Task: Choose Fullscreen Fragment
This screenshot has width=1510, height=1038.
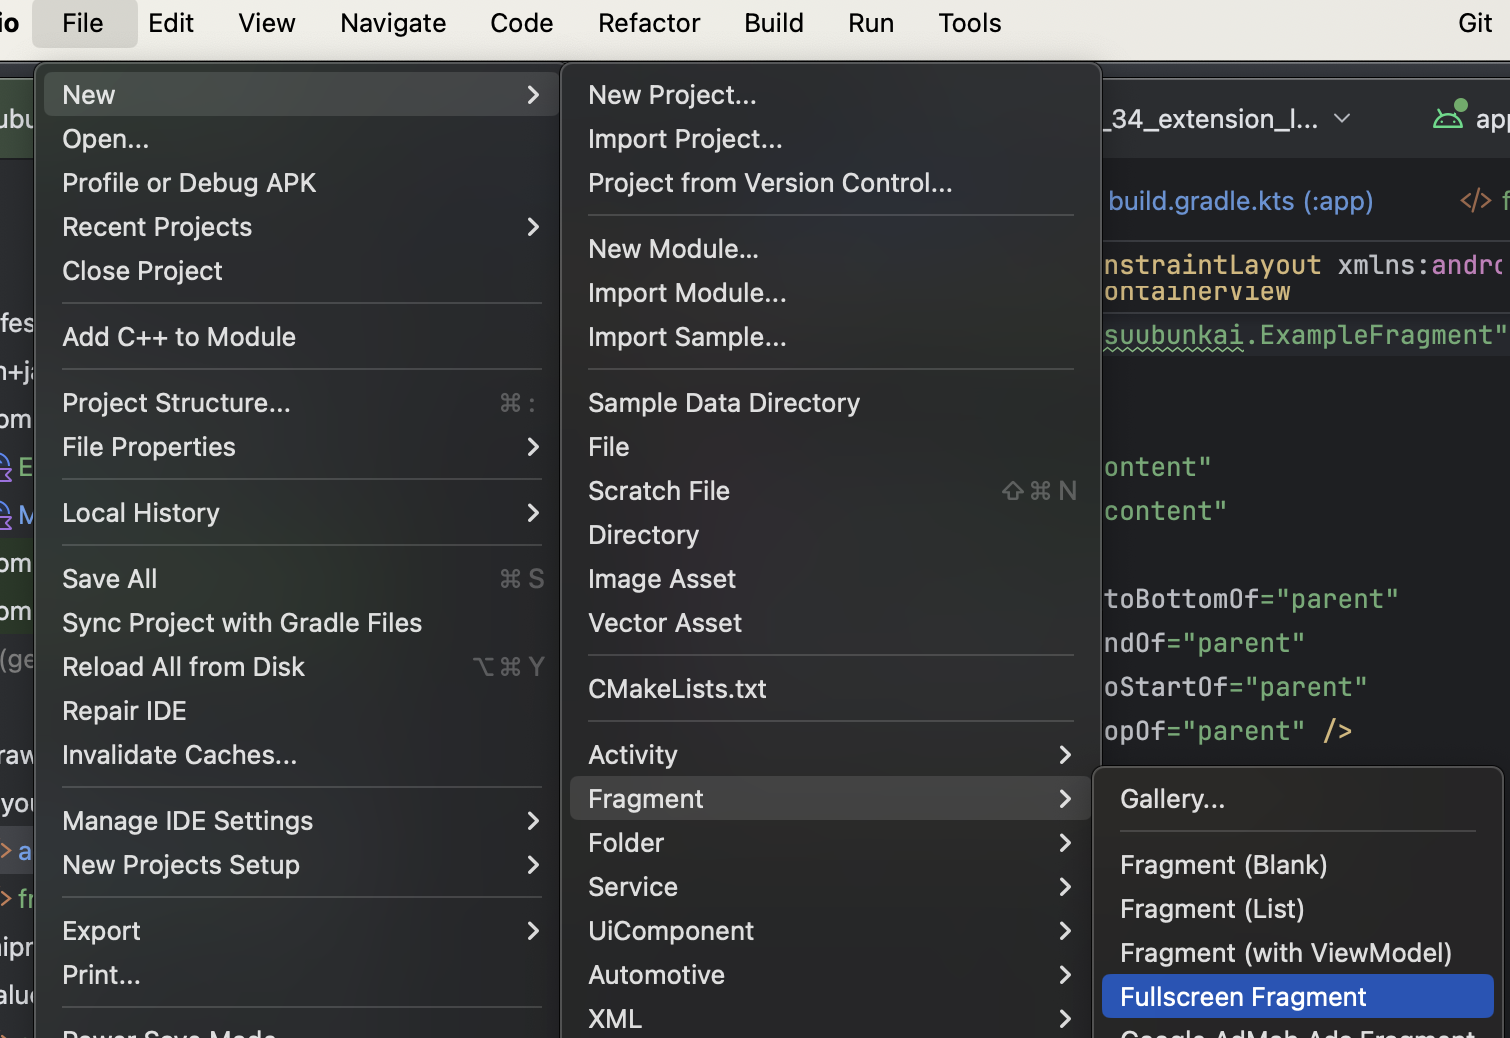Action: tap(1298, 997)
